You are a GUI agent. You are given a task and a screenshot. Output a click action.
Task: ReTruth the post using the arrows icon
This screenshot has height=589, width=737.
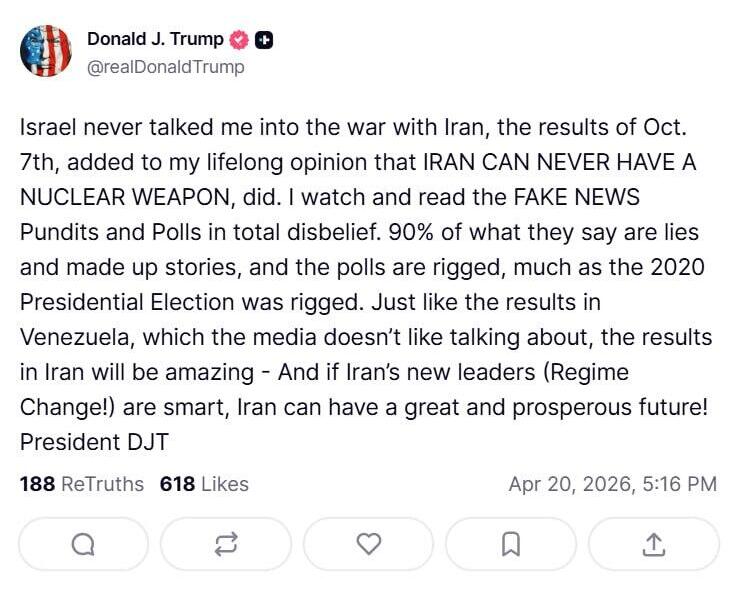click(225, 544)
